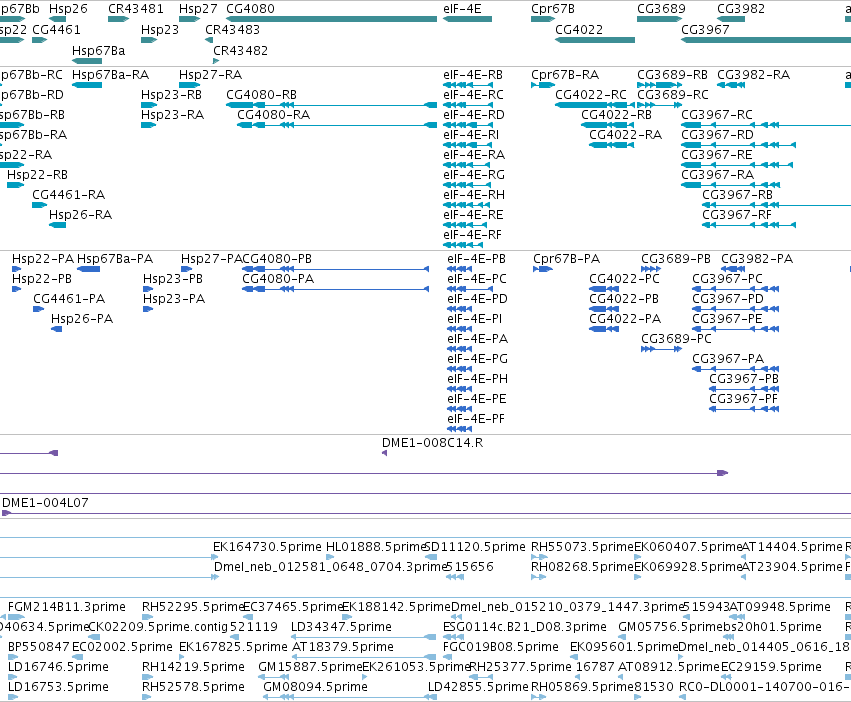Viewport: 851px width, 702px height.
Task: Select the CG4461 gene label
Action: click(56, 29)
